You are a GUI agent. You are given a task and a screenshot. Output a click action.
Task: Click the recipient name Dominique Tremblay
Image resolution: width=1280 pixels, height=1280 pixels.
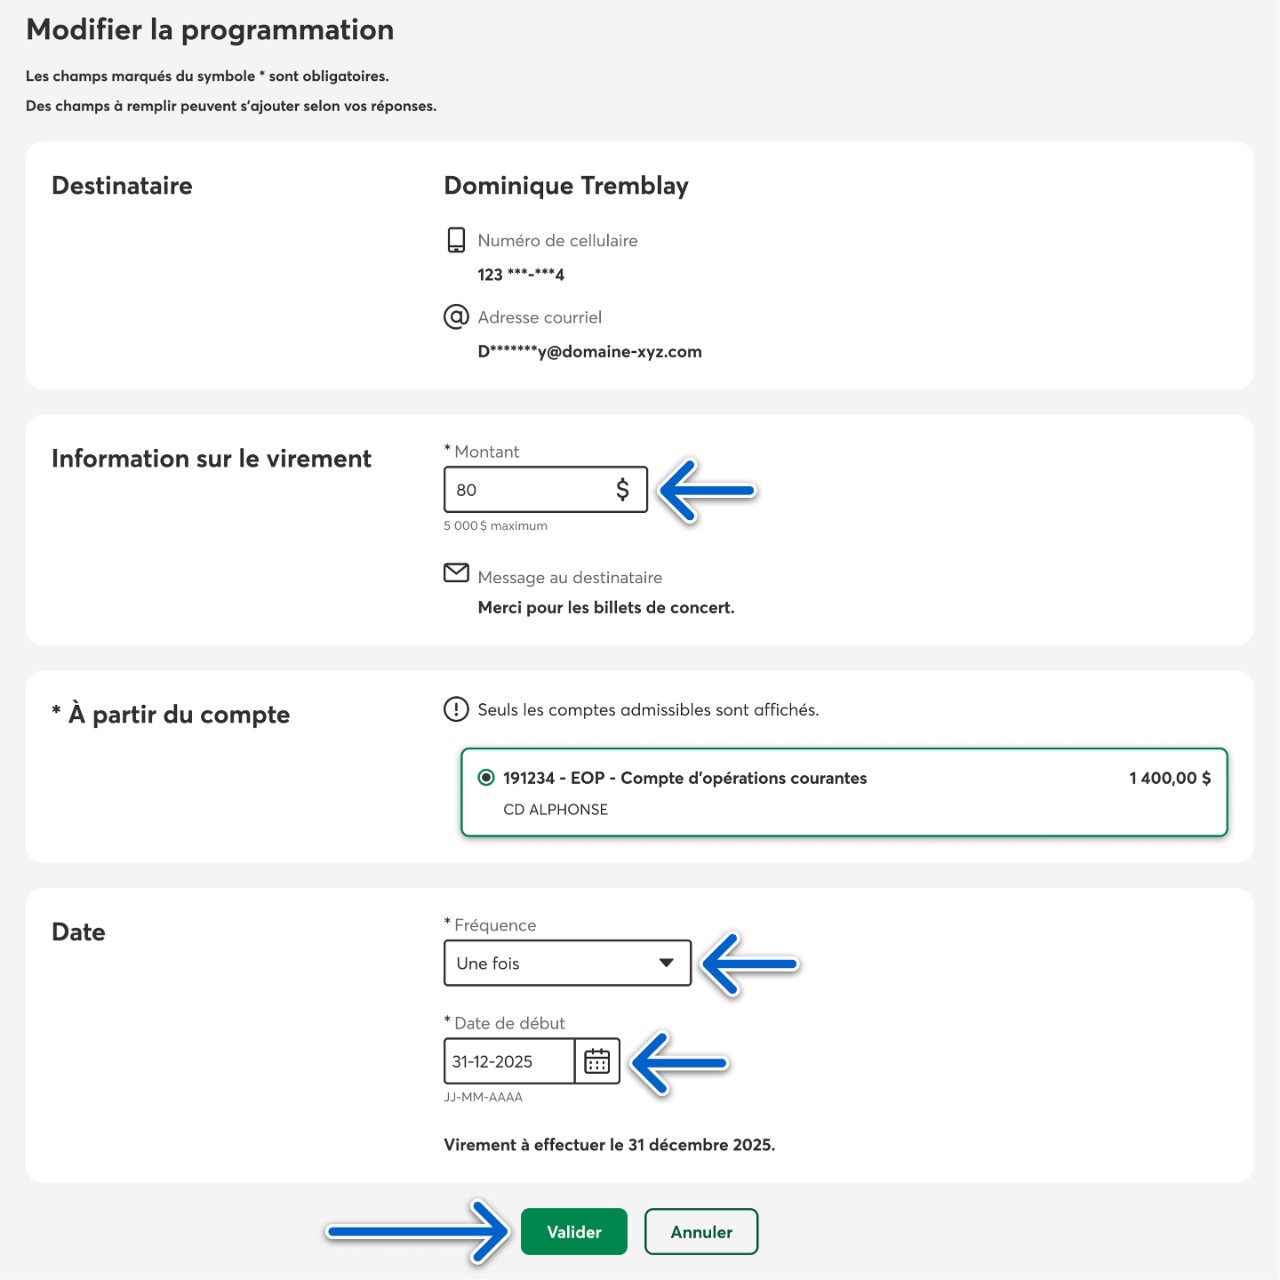pyautogui.click(x=566, y=186)
